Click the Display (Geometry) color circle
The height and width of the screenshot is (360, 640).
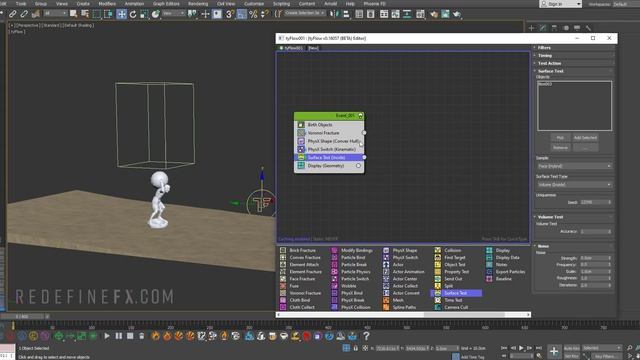coord(358,166)
